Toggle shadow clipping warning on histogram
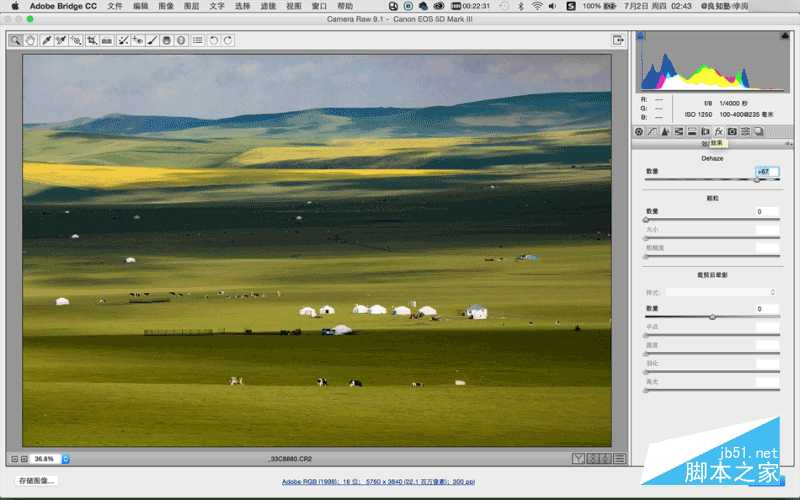Viewport: 800px width, 500px height. pyautogui.click(x=640, y=36)
